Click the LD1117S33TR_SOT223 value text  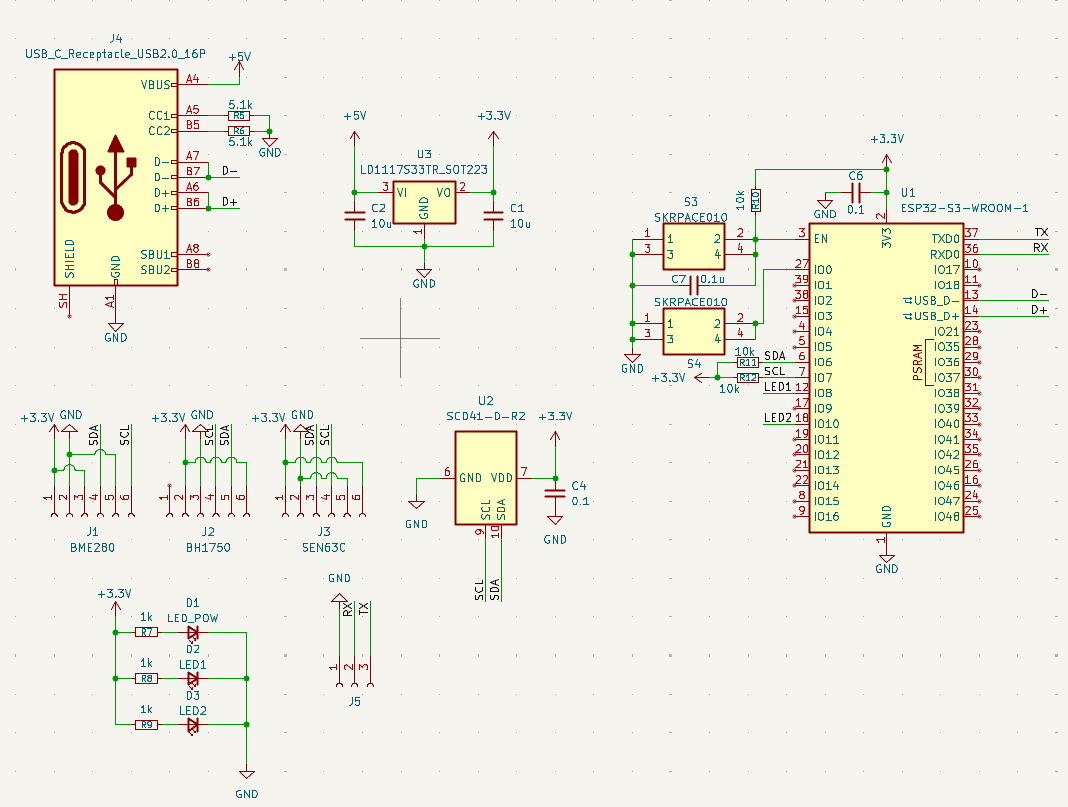coord(424,170)
